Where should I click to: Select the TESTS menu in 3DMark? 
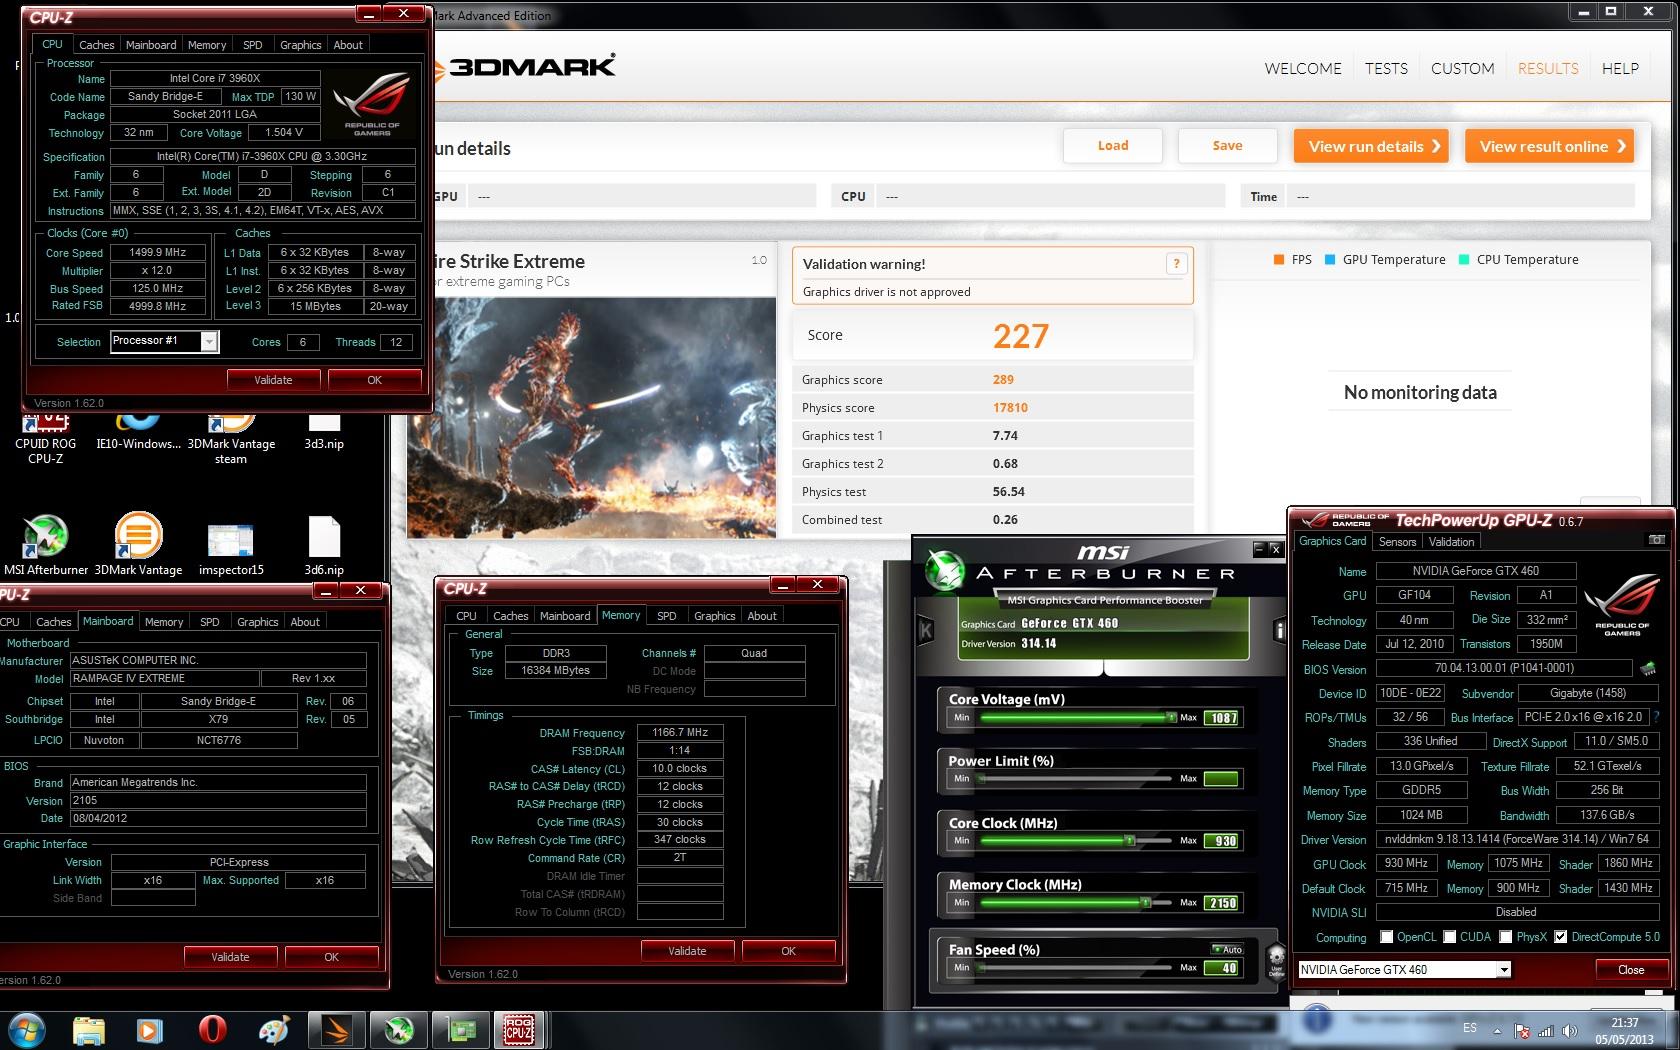click(x=1386, y=68)
